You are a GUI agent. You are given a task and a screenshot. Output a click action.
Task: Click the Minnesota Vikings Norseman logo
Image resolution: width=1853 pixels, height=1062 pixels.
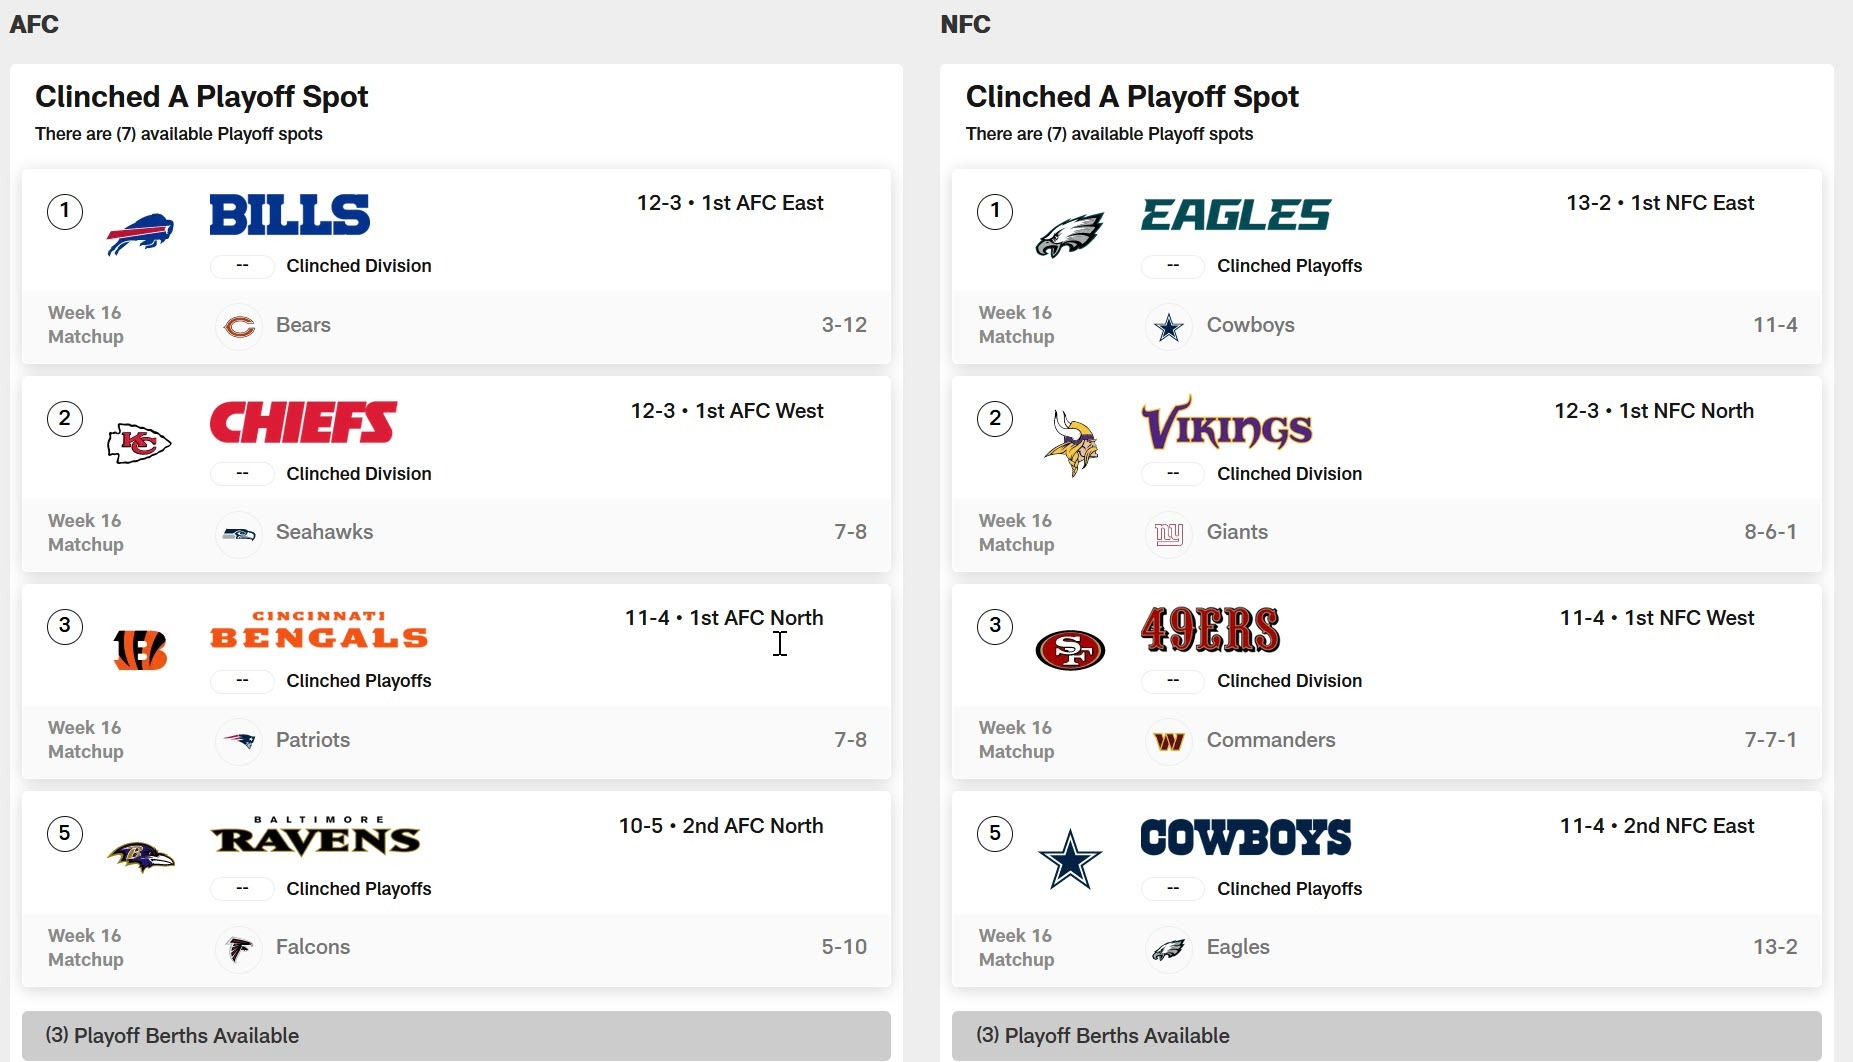click(1070, 443)
